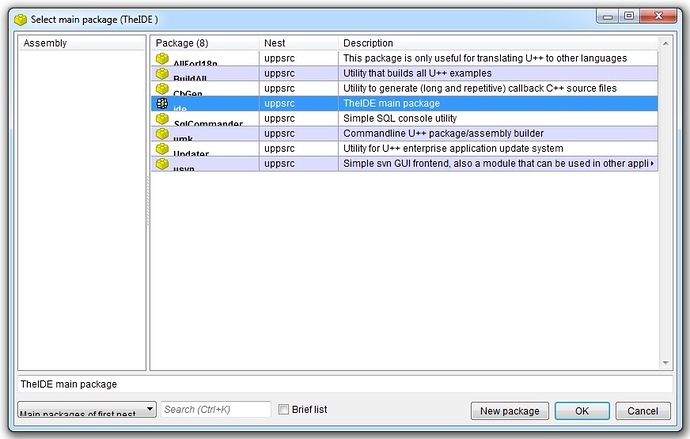Viewport: 690px width, 439px height.
Task: Click 'Simple SQL console utility' description
Action: (x=400, y=118)
